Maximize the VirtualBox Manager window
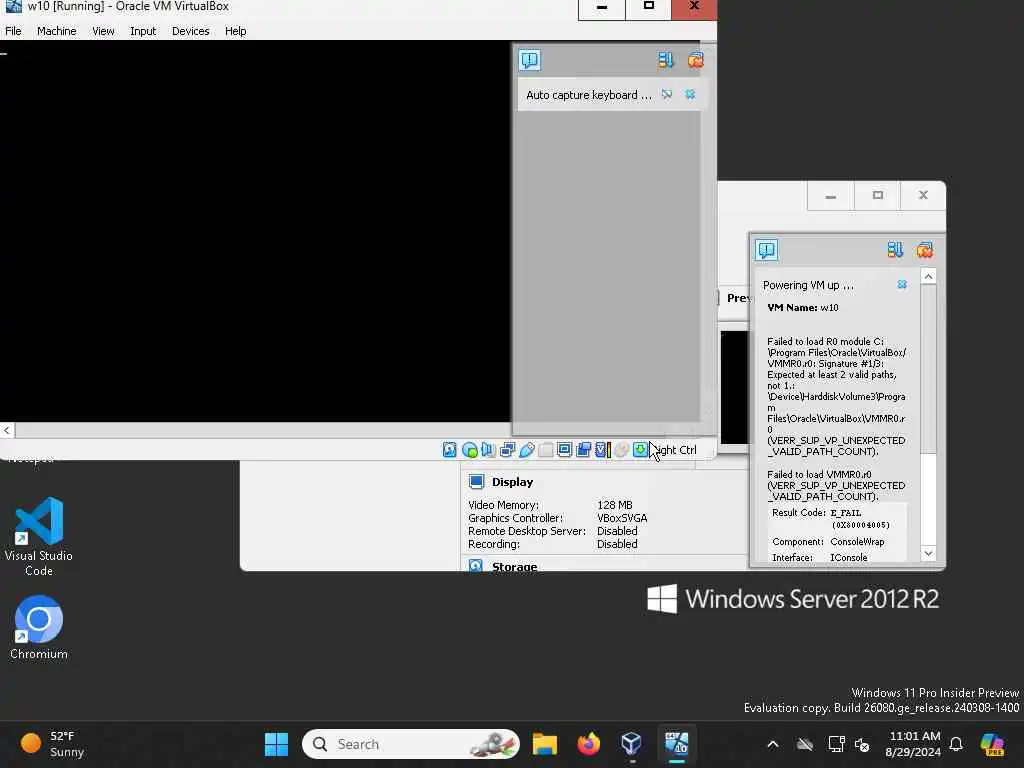Screen dimensions: 1024x768 tap(877, 196)
